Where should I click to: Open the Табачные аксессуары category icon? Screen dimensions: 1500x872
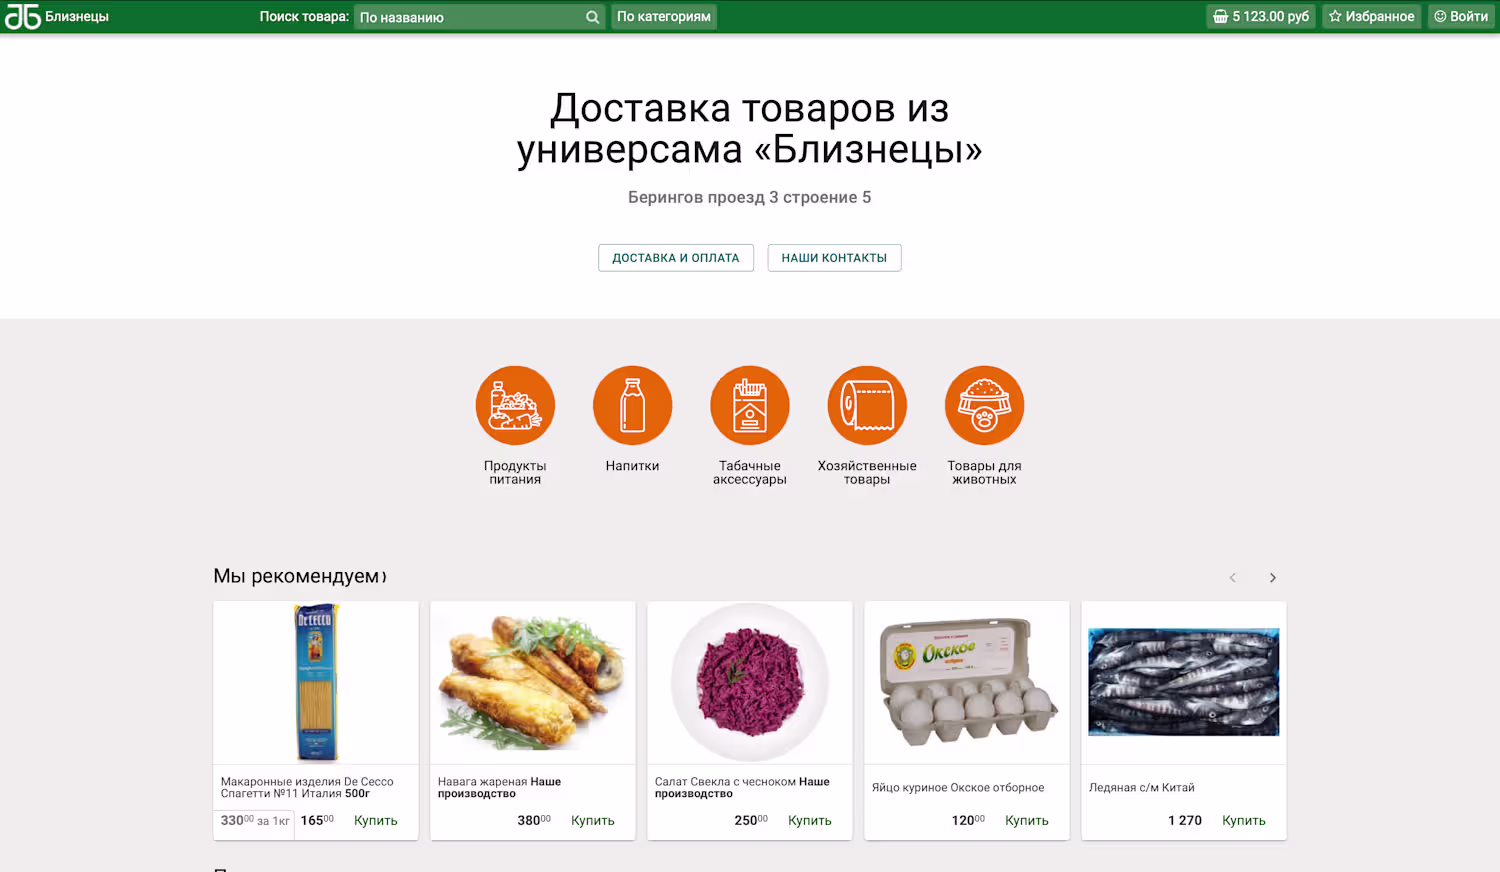(x=750, y=405)
